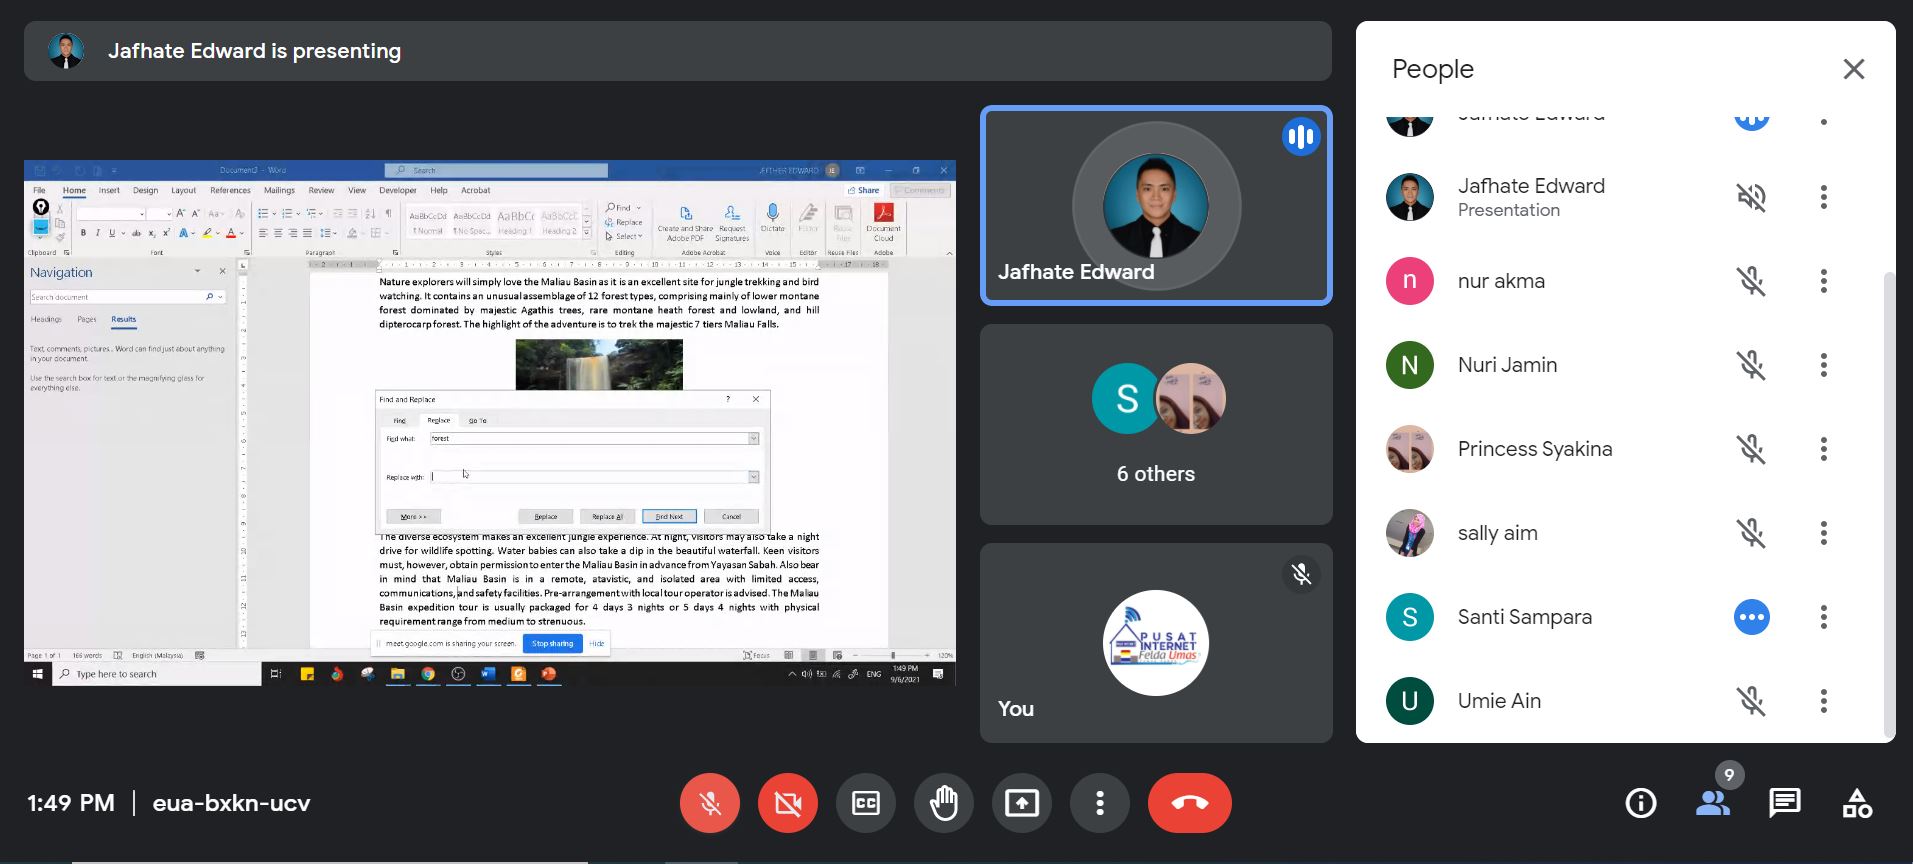Viewport: 1913px width, 864px height.
Task: Open the options menu for Santi Sampara
Action: tap(1824, 617)
